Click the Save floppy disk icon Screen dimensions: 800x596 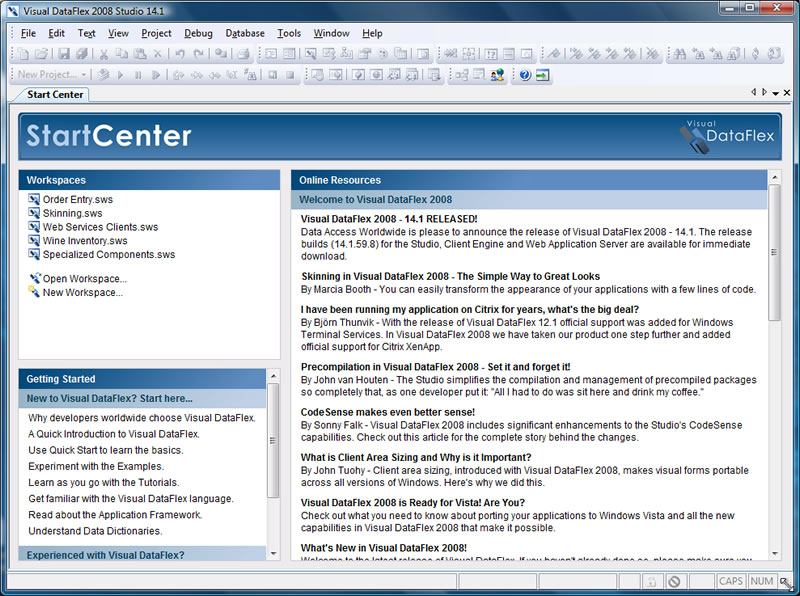tap(64, 54)
